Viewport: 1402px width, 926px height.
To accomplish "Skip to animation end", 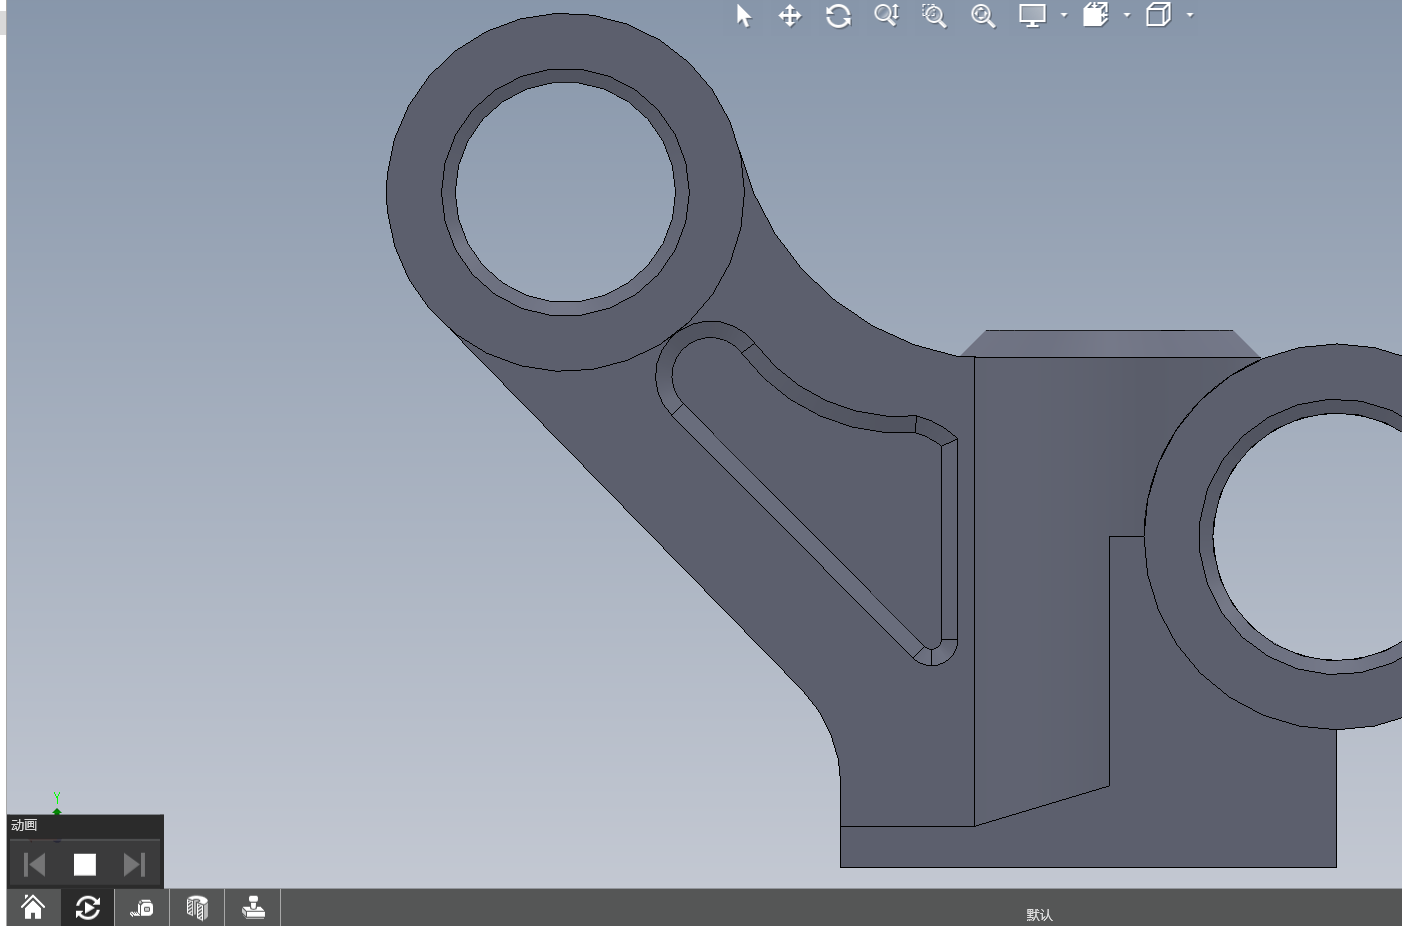I will pos(135,864).
